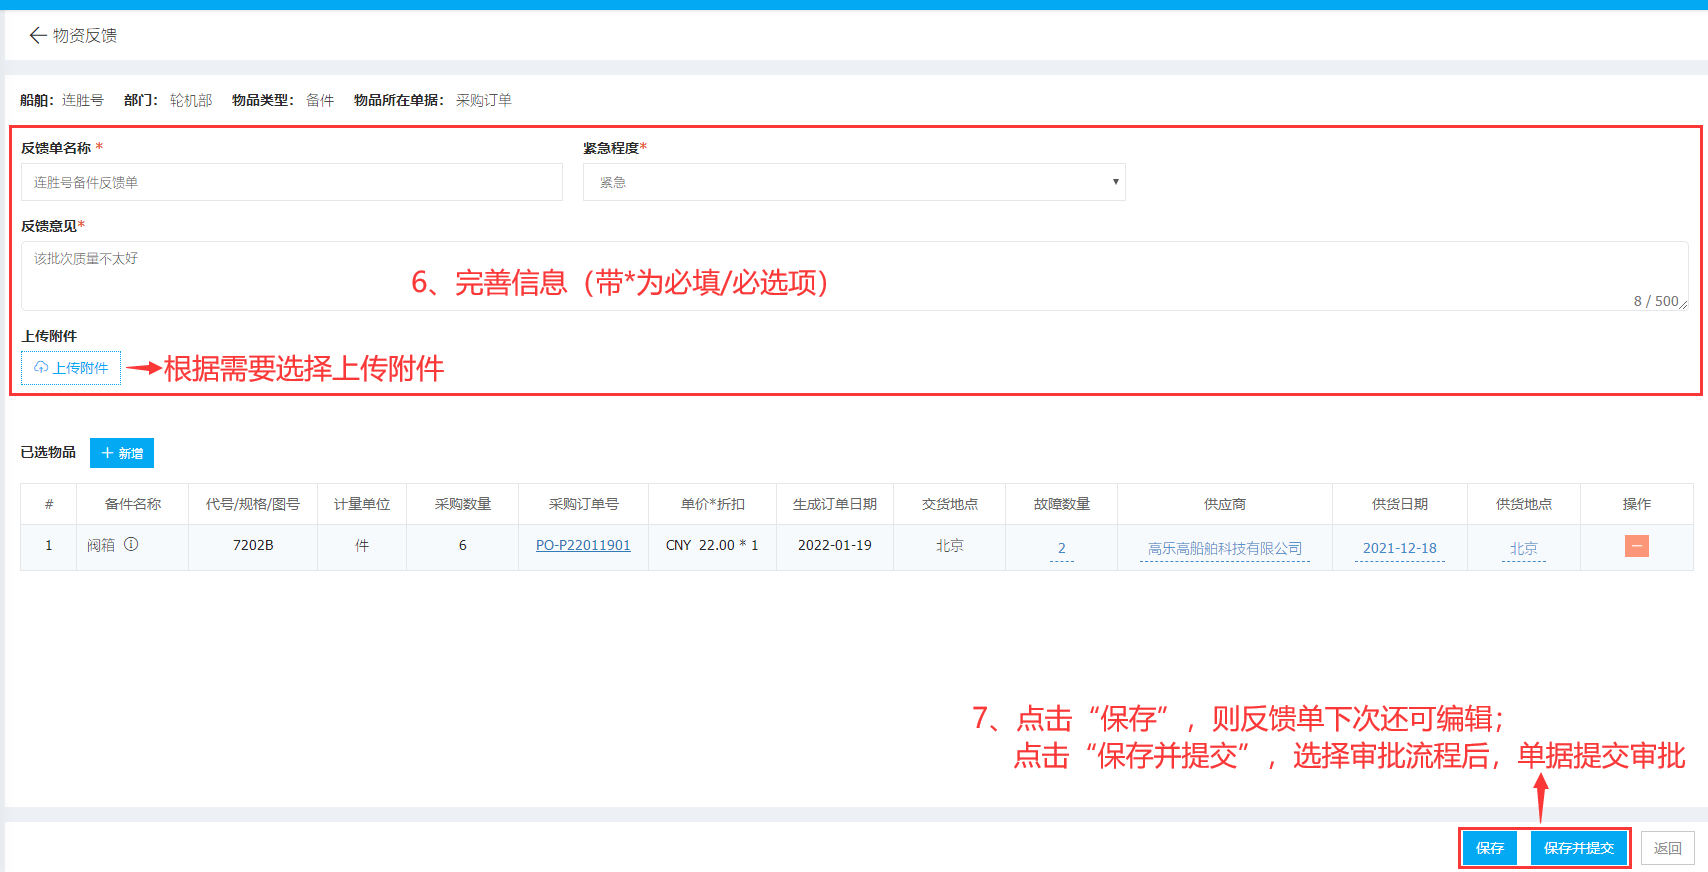Click the 8 / 500 character counter
Viewport: 1708px width, 872px height.
pyautogui.click(x=1656, y=301)
